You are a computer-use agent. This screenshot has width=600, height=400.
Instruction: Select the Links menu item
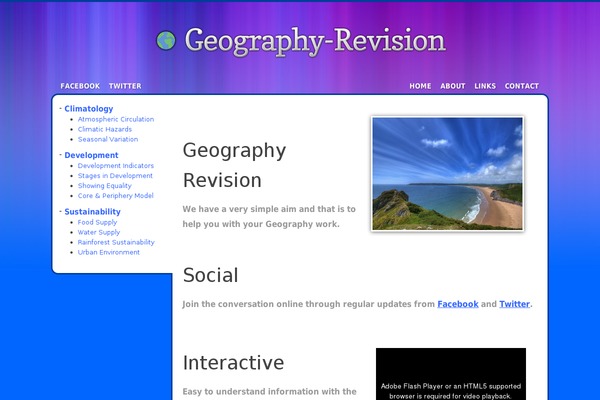coord(485,86)
